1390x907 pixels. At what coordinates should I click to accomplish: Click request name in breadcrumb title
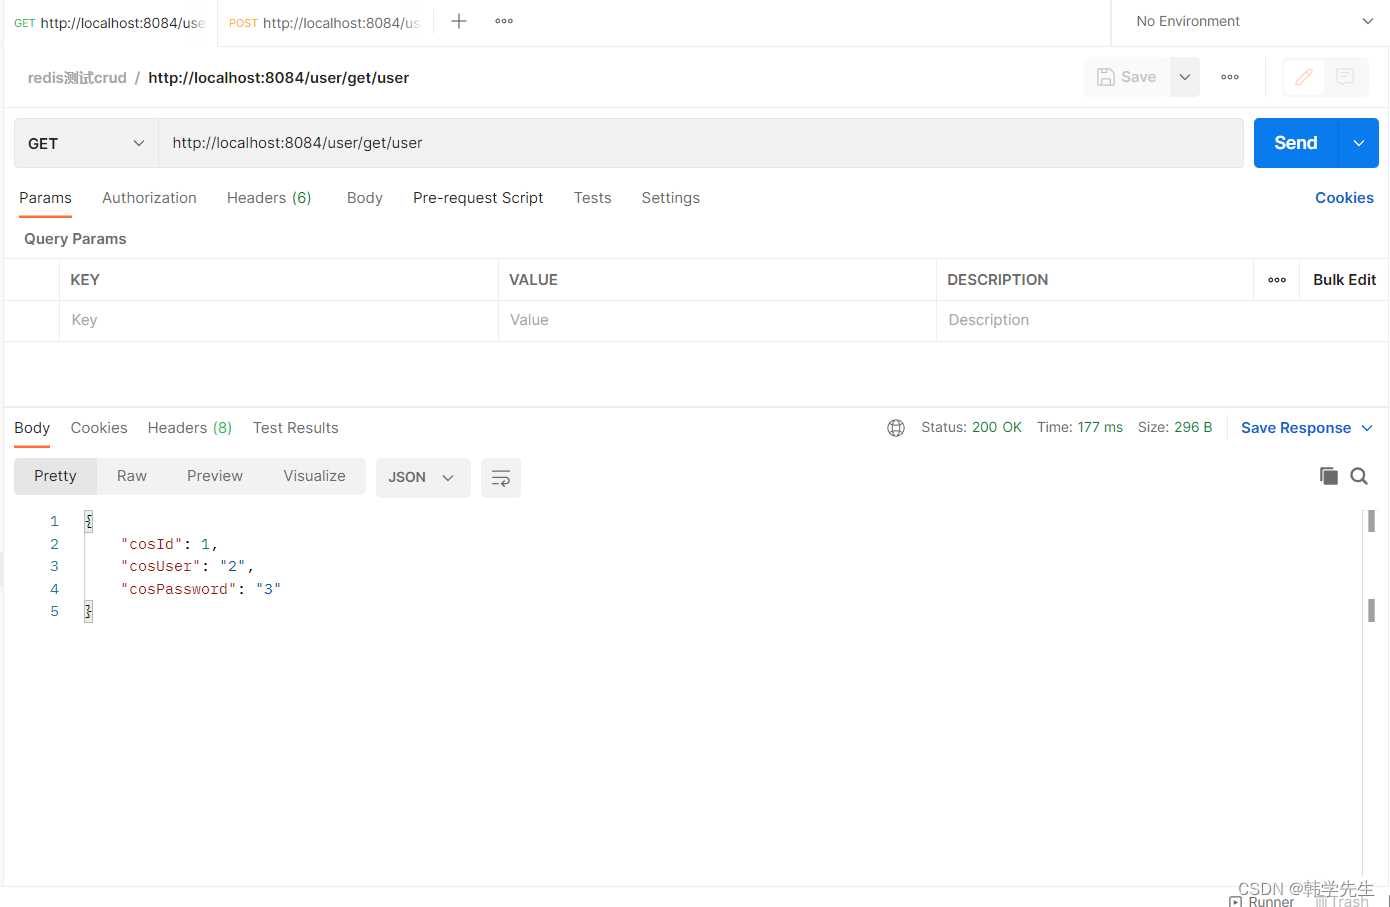[x=279, y=78]
